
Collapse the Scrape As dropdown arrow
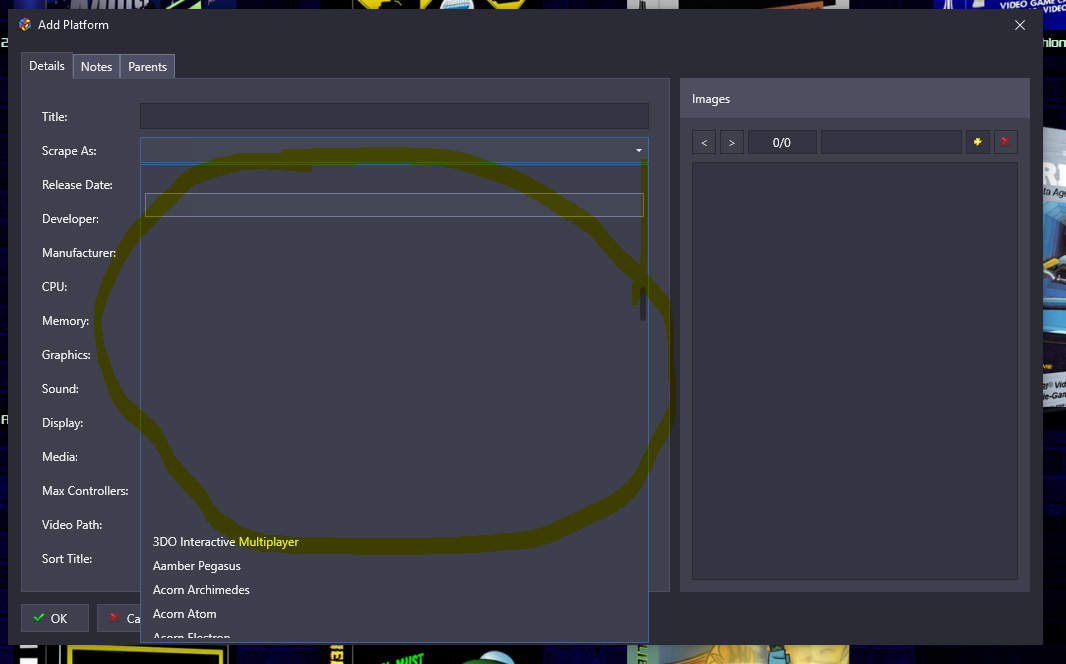coord(638,150)
